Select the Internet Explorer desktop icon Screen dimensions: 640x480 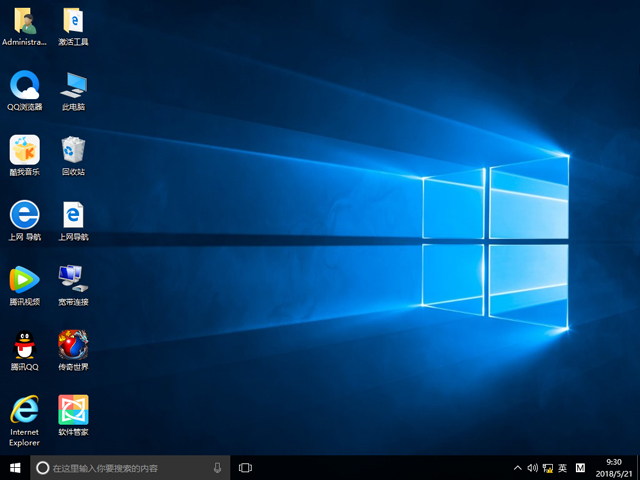[24, 410]
